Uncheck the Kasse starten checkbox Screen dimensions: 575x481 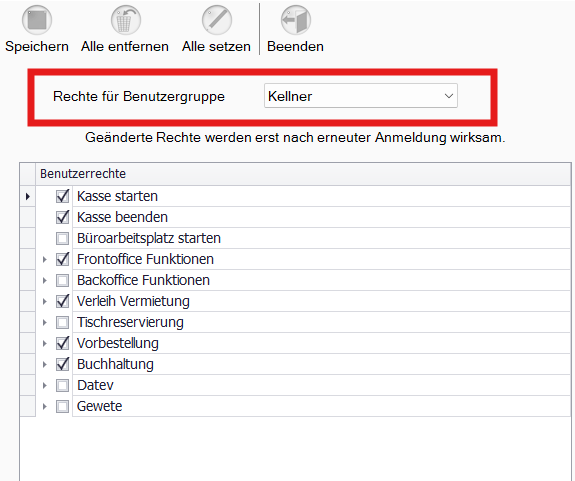click(x=62, y=196)
